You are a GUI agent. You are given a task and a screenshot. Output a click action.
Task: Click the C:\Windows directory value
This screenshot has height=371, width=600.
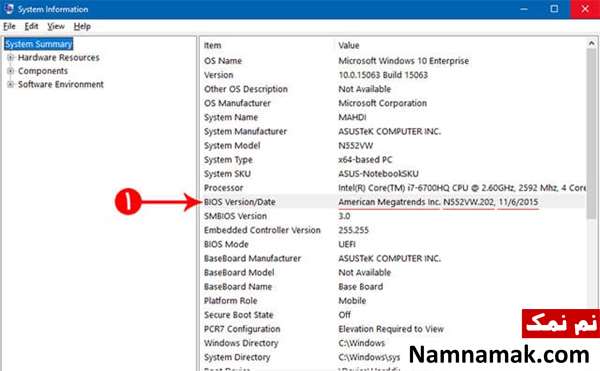(x=361, y=343)
